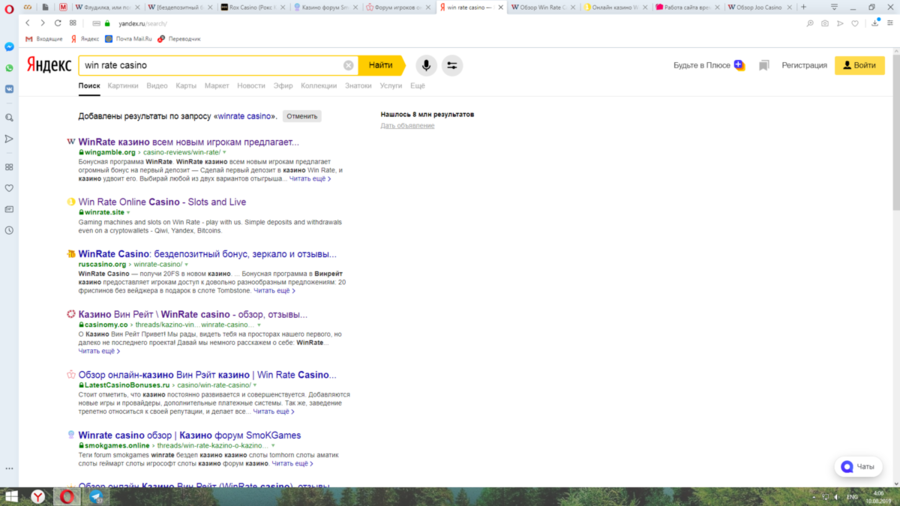900x506 pixels.
Task: Click the green secure padlock icon
Action: coord(107,24)
